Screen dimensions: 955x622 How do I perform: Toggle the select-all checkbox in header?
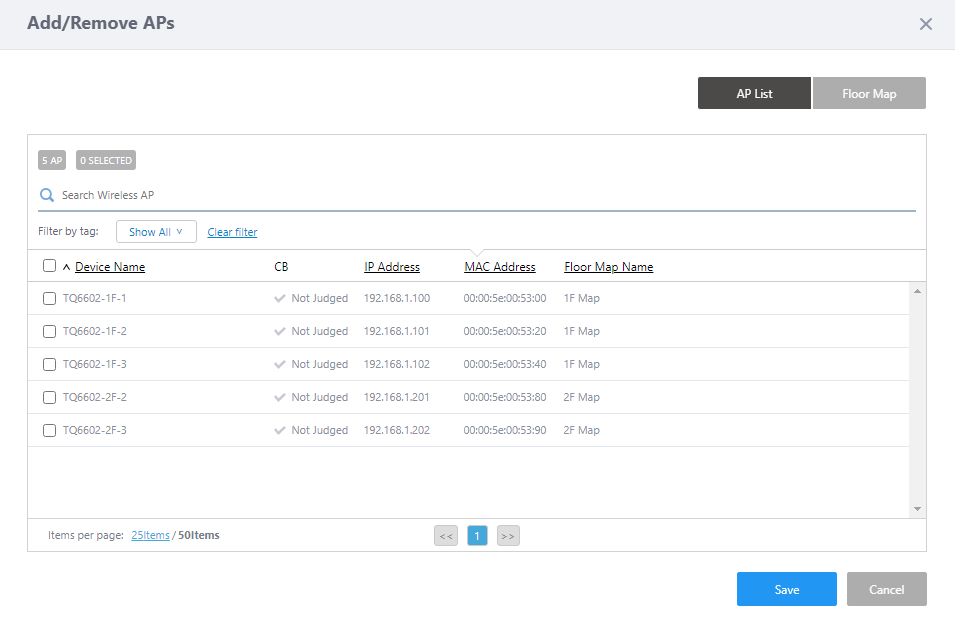click(49, 266)
